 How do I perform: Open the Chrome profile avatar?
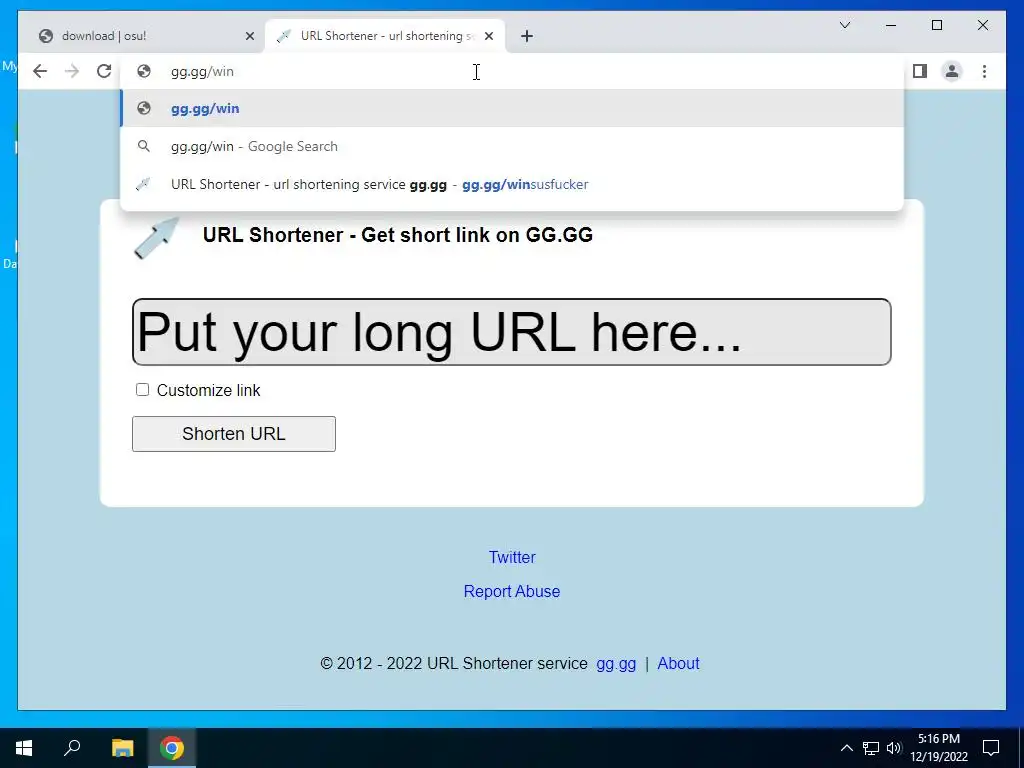(x=952, y=71)
